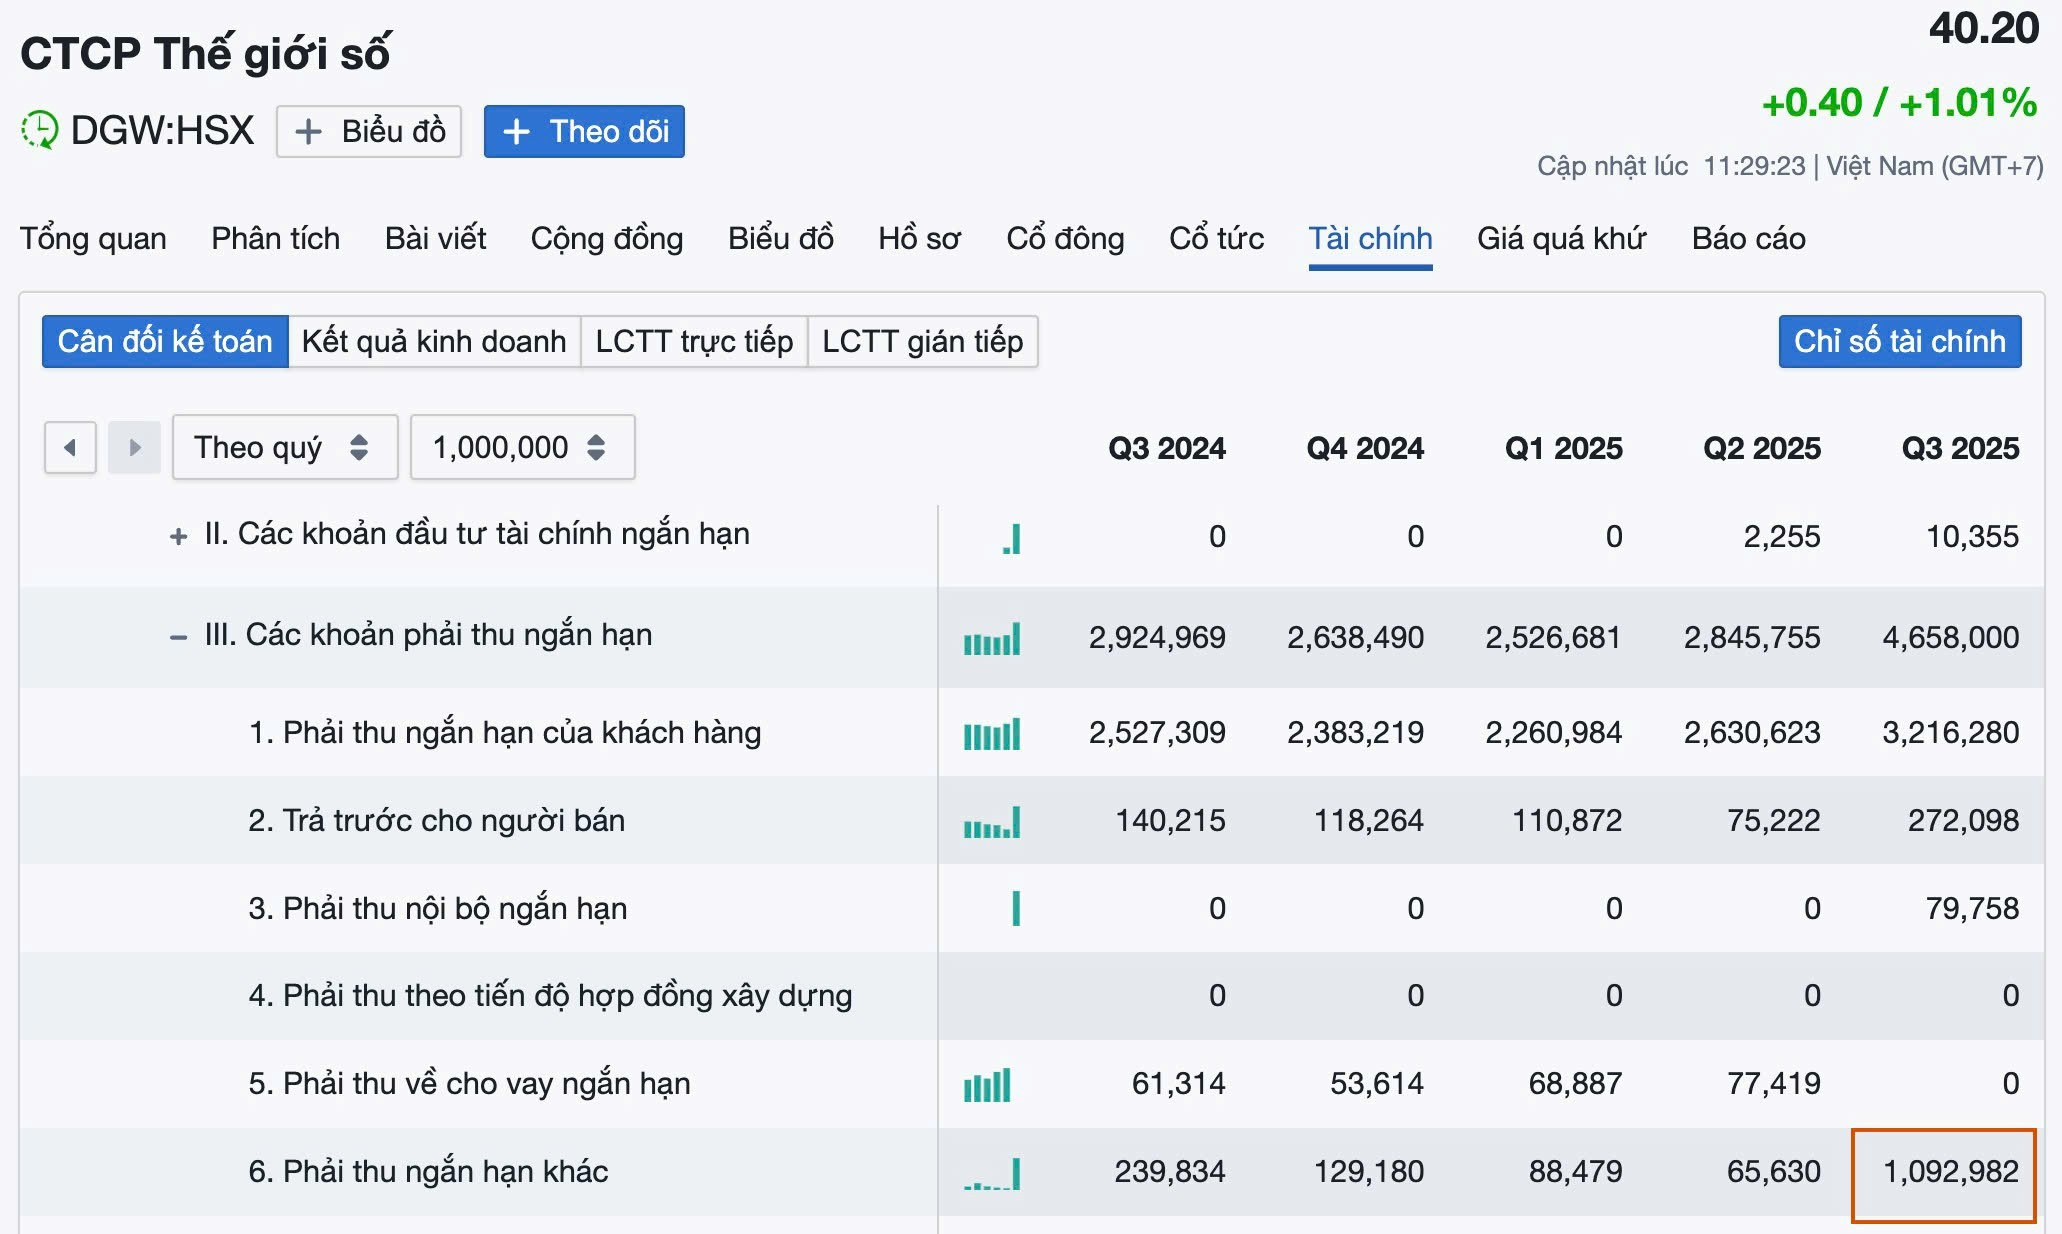The height and width of the screenshot is (1234, 2062).
Task: Click the clock icon beside DGW:HSX
Action: click(x=40, y=131)
